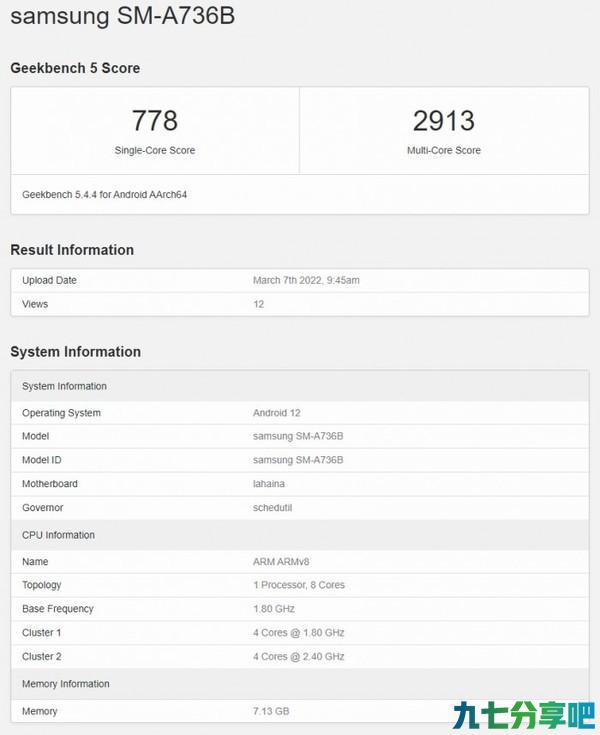Select the 1 Processor, 8 Cores value
The width and height of the screenshot is (600, 735).
299,585
